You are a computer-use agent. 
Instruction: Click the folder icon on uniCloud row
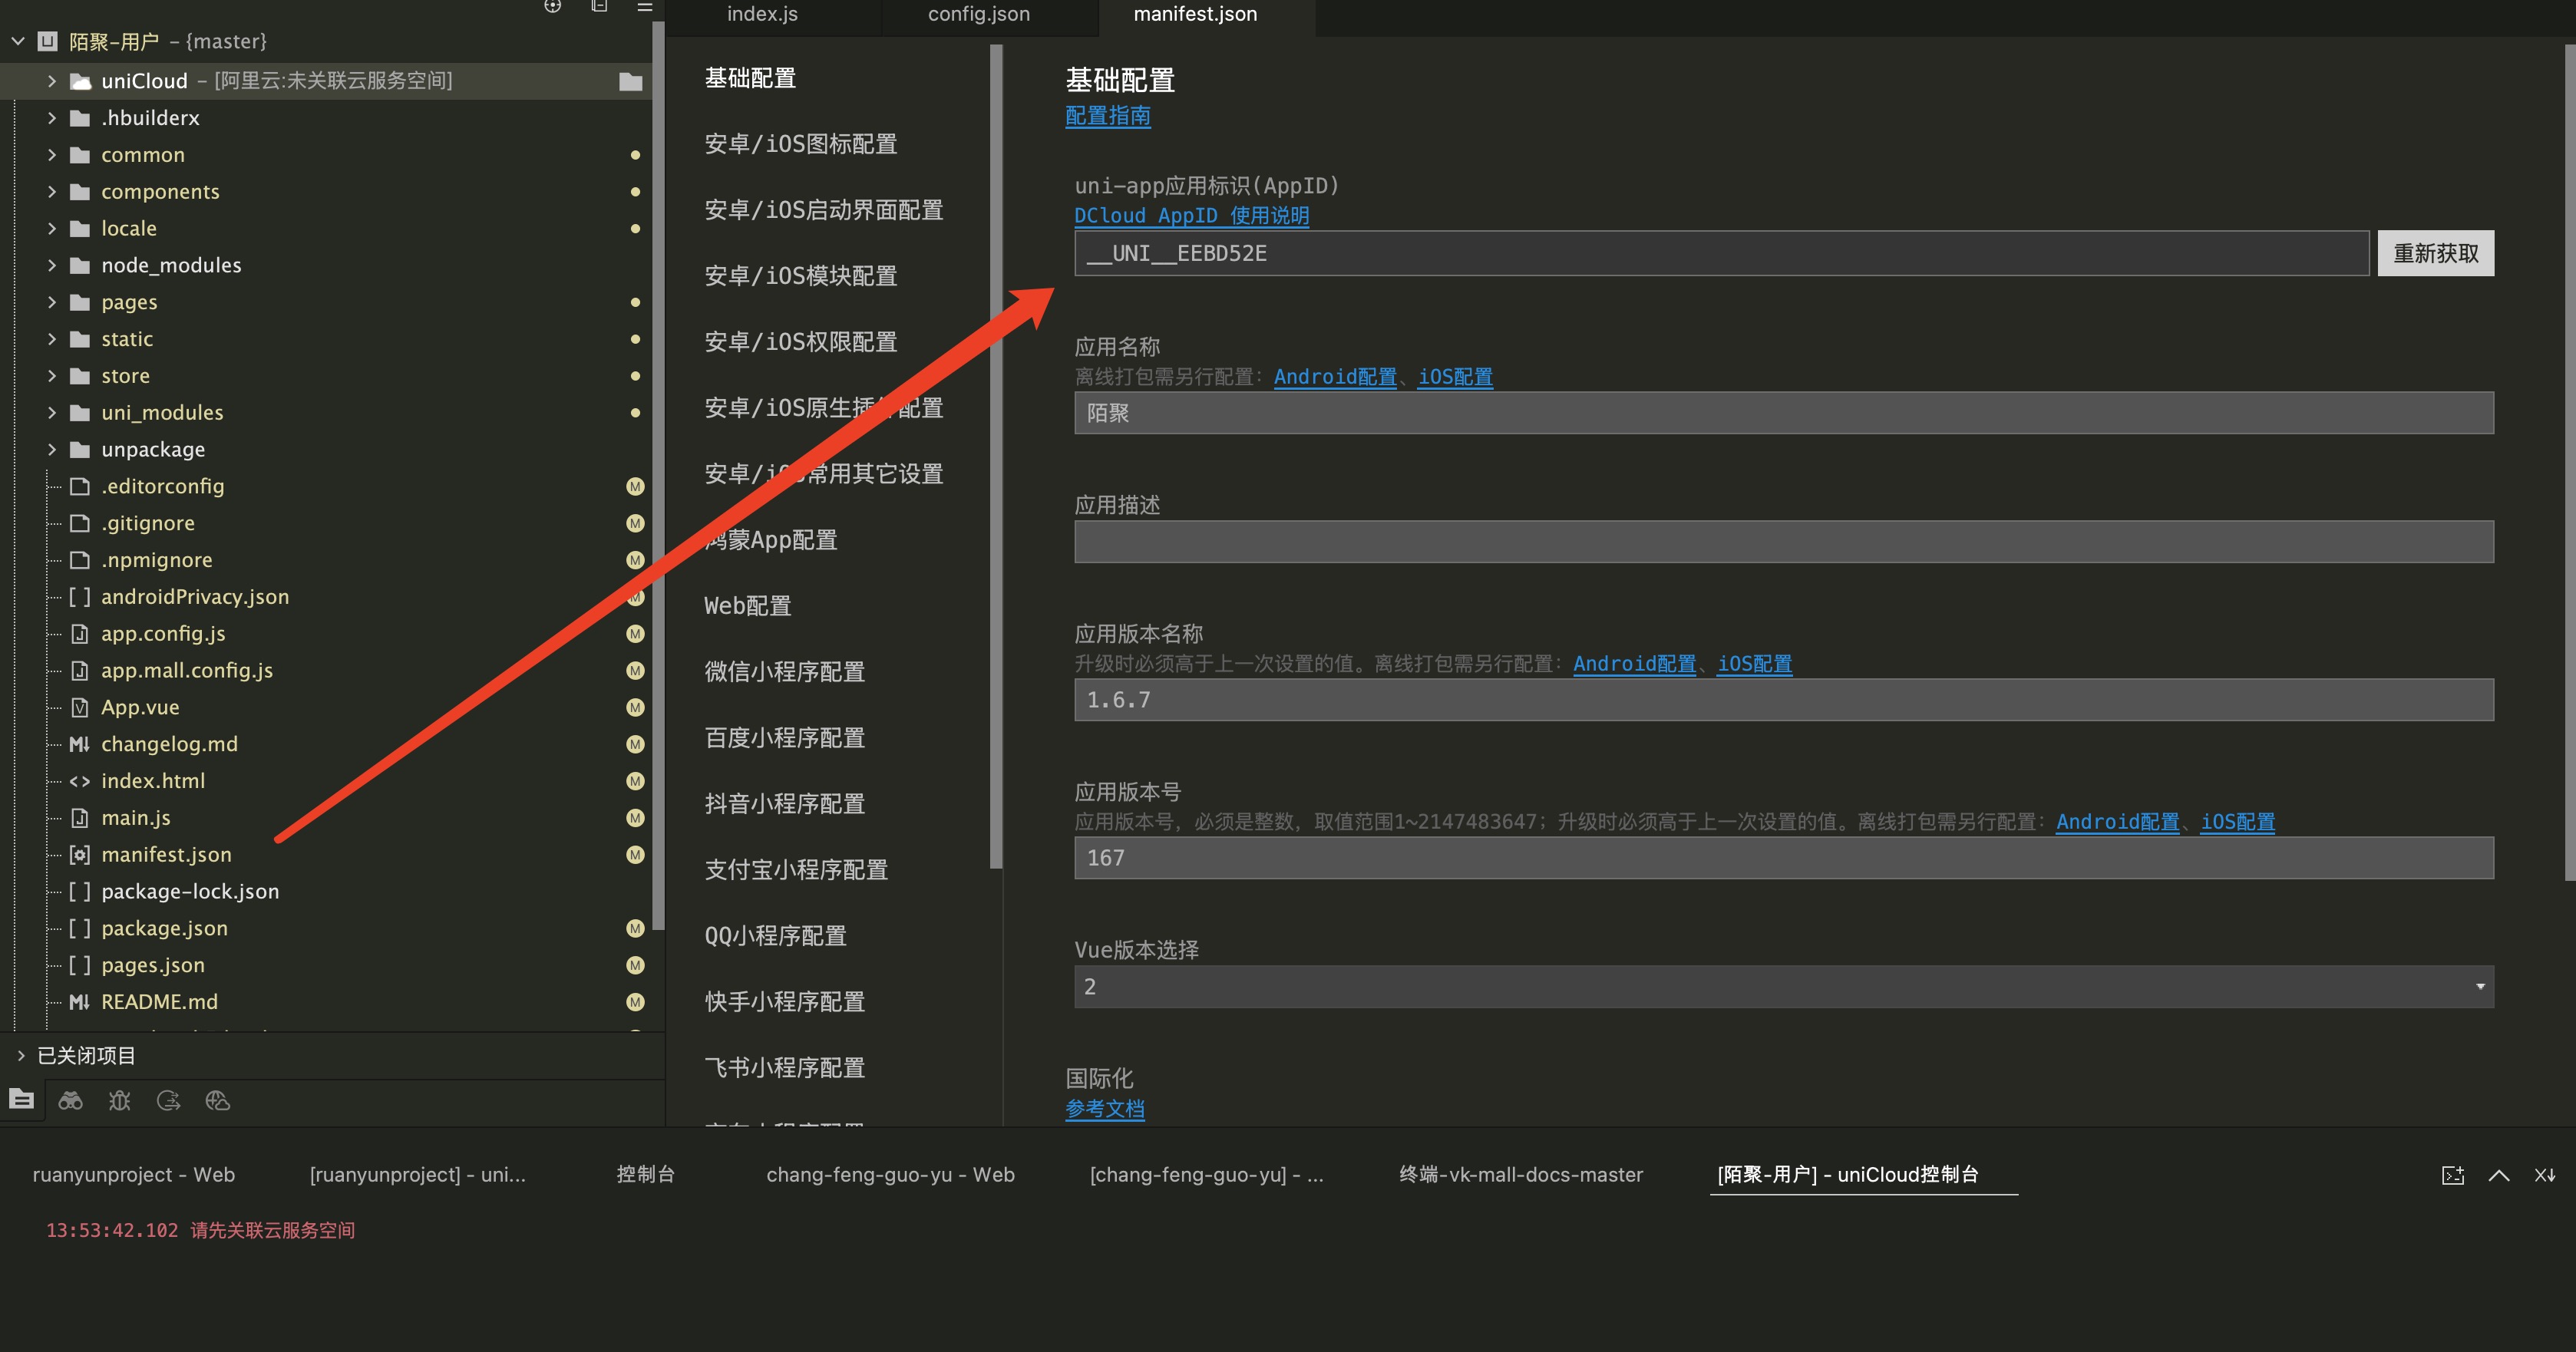630,81
